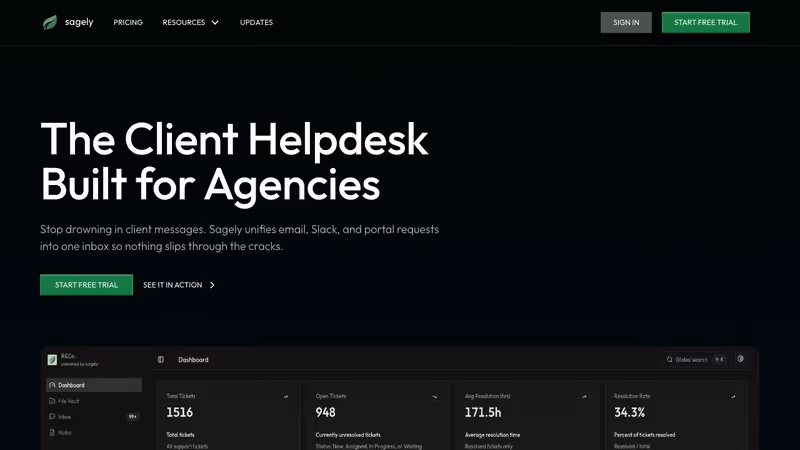Toggle the theme icon beside Global search

click(740, 359)
